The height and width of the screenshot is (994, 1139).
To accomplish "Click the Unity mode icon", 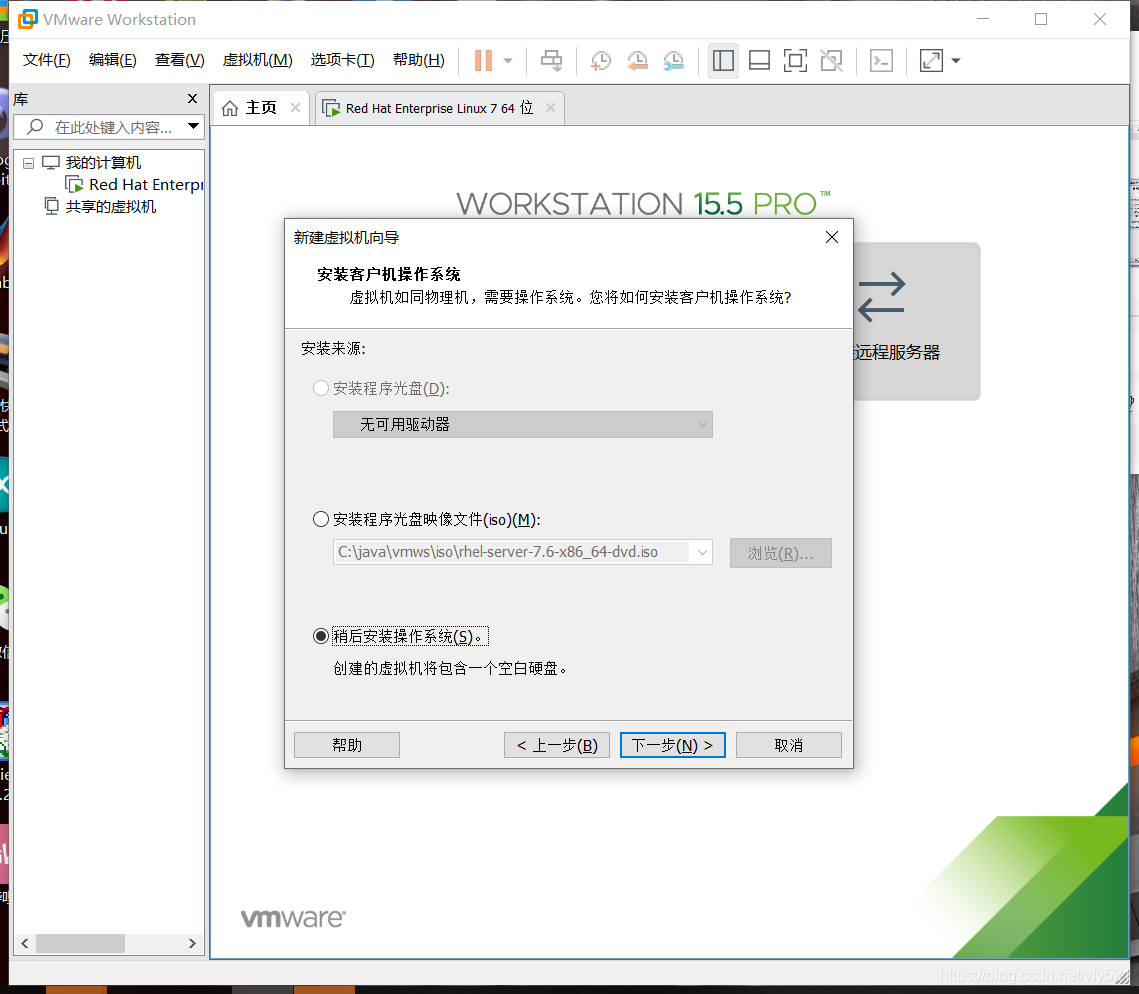I will (832, 61).
